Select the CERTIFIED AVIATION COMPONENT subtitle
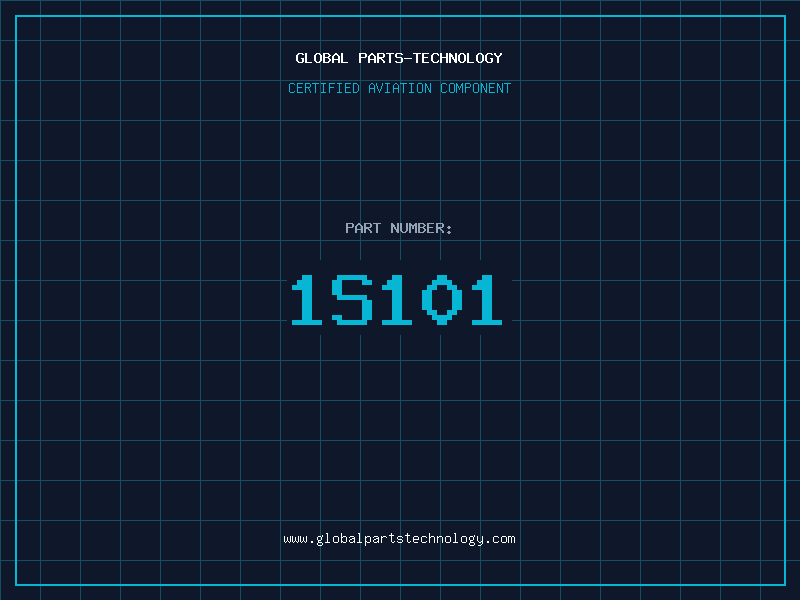Viewport: 800px width, 600px height. click(399, 88)
